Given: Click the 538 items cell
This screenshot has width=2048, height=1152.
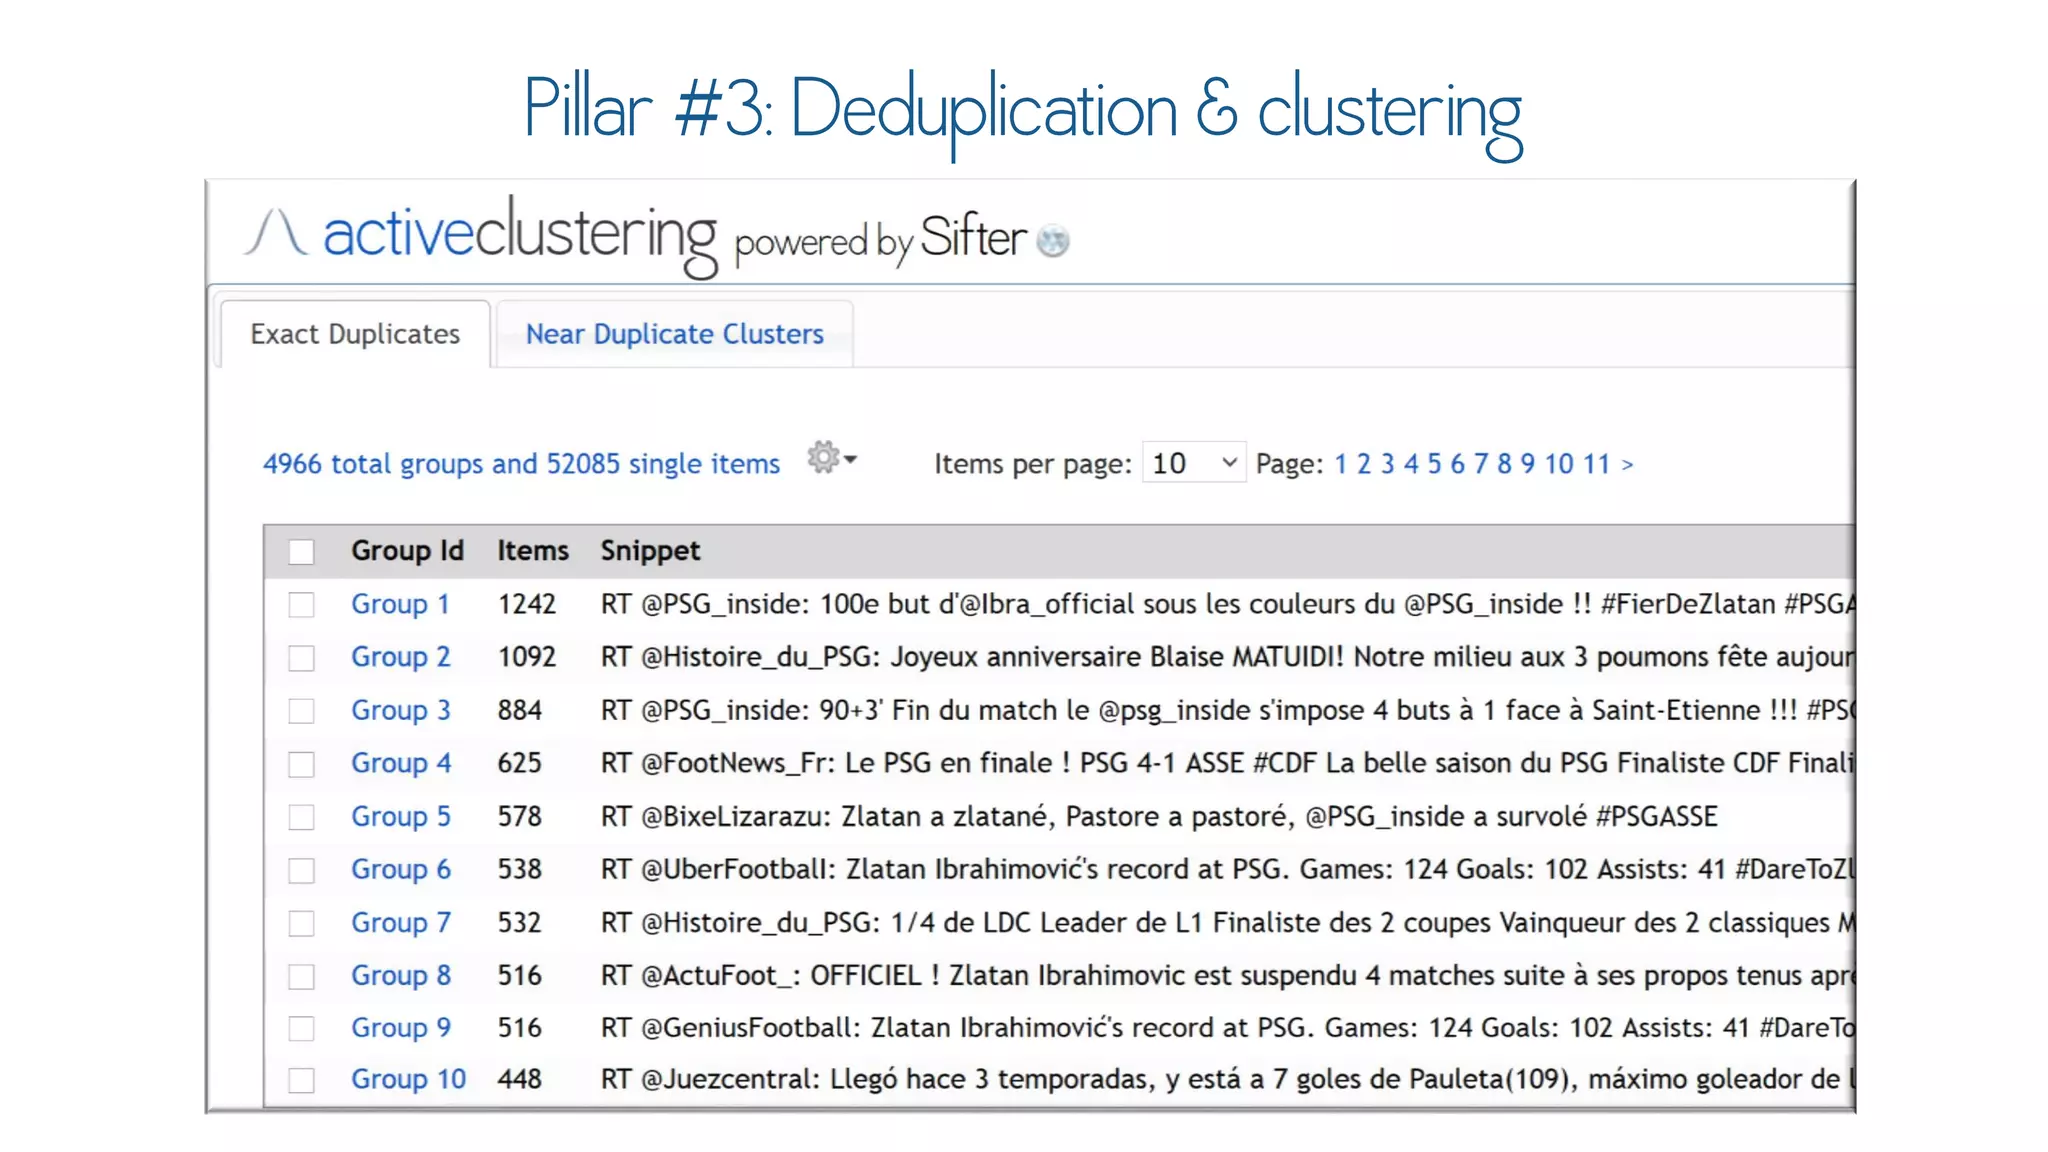Looking at the screenshot, I should pyautogui.click(x=520, y=869).
